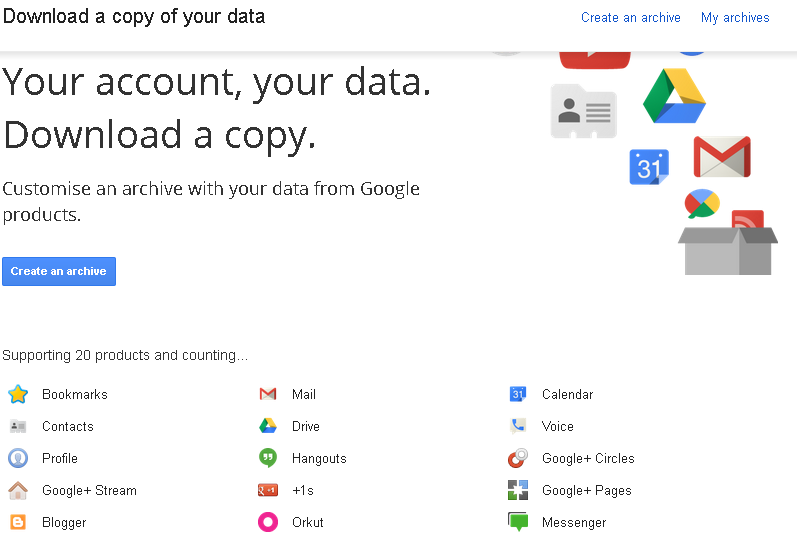Click the Calendar icon in products list
The width and height of the screenshot is (811, 541).
(518, 394)
